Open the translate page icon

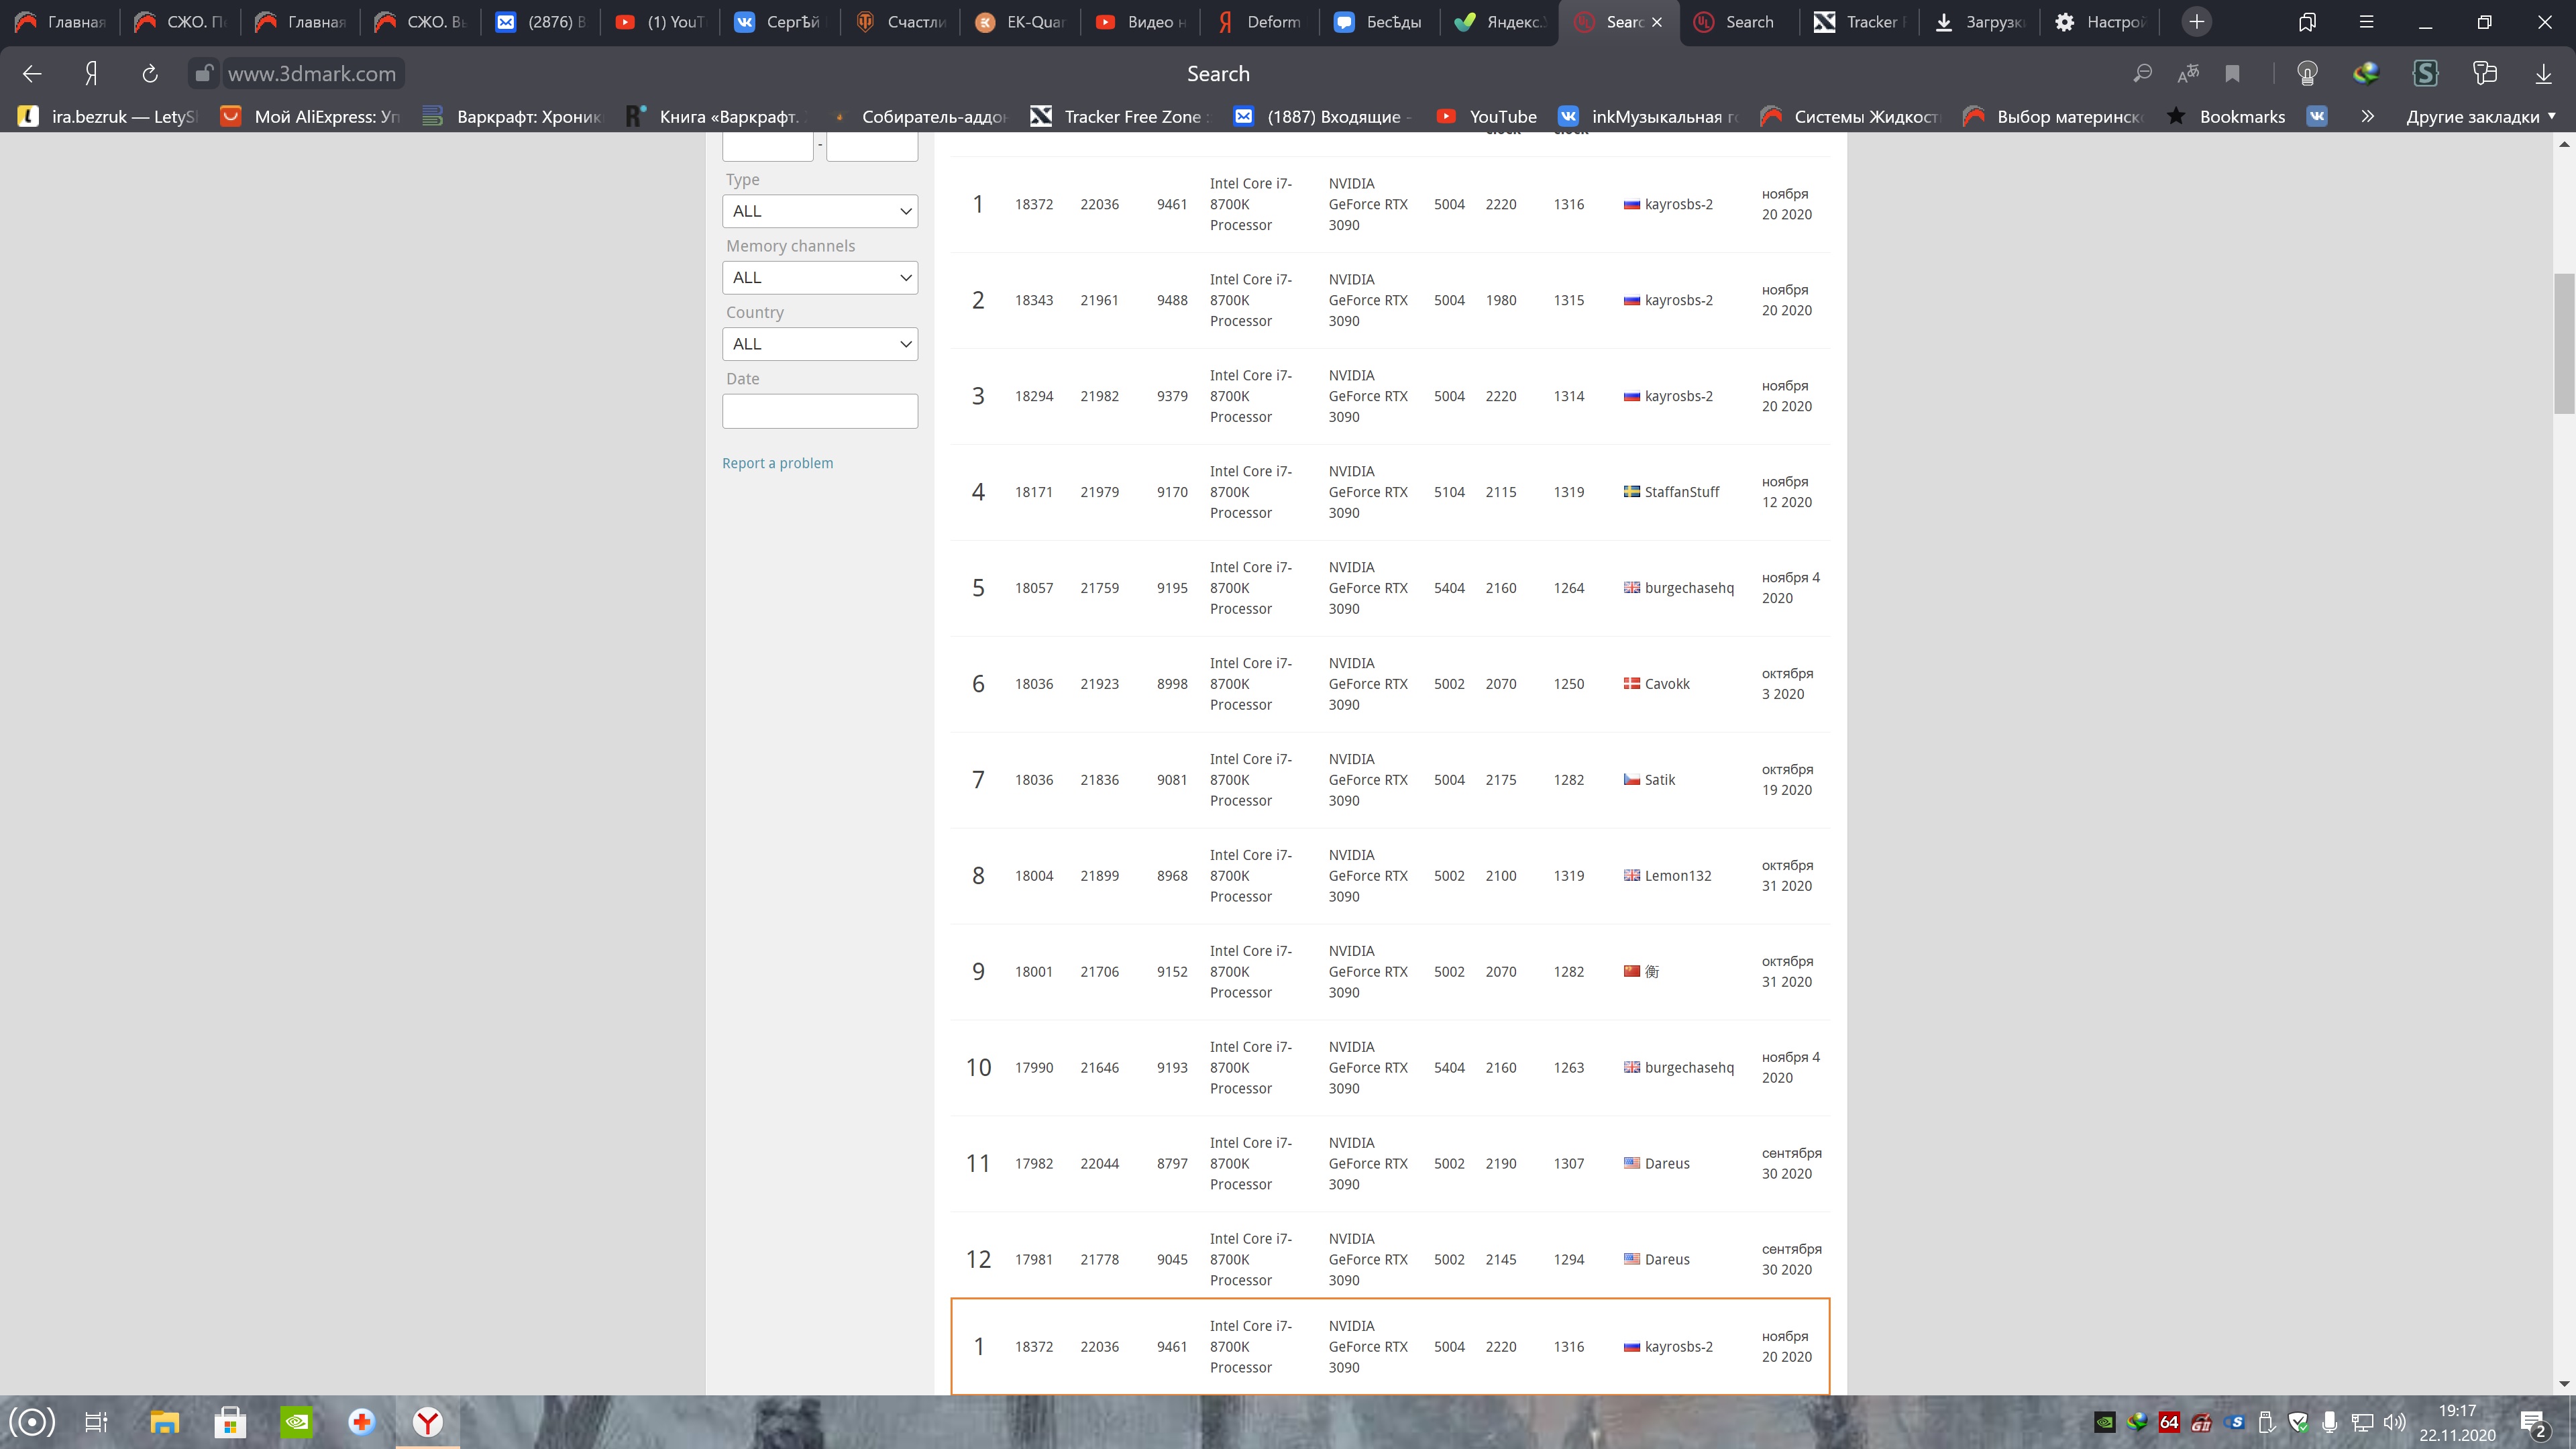click(2188, 73)
